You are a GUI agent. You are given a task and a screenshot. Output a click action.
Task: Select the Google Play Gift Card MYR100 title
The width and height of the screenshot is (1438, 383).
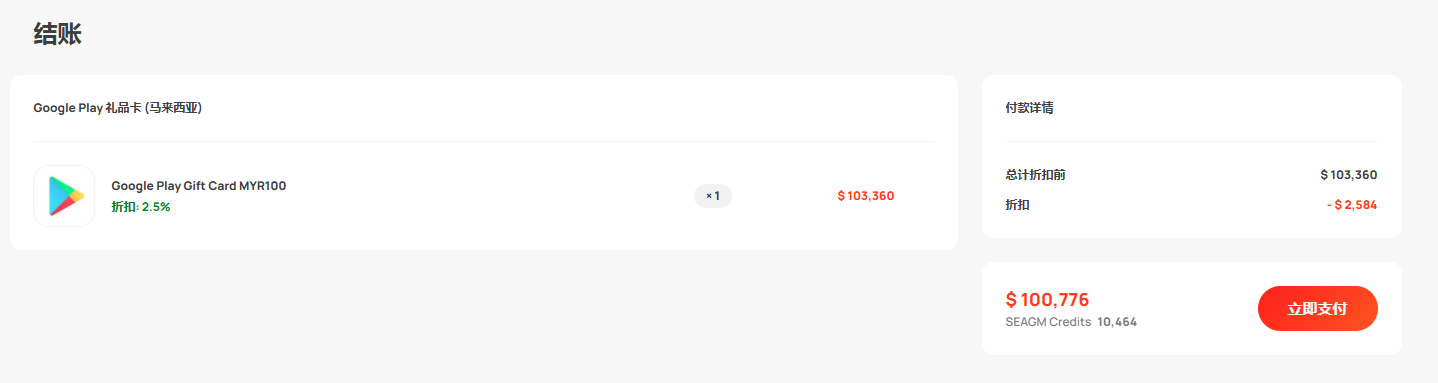(199, 186)
